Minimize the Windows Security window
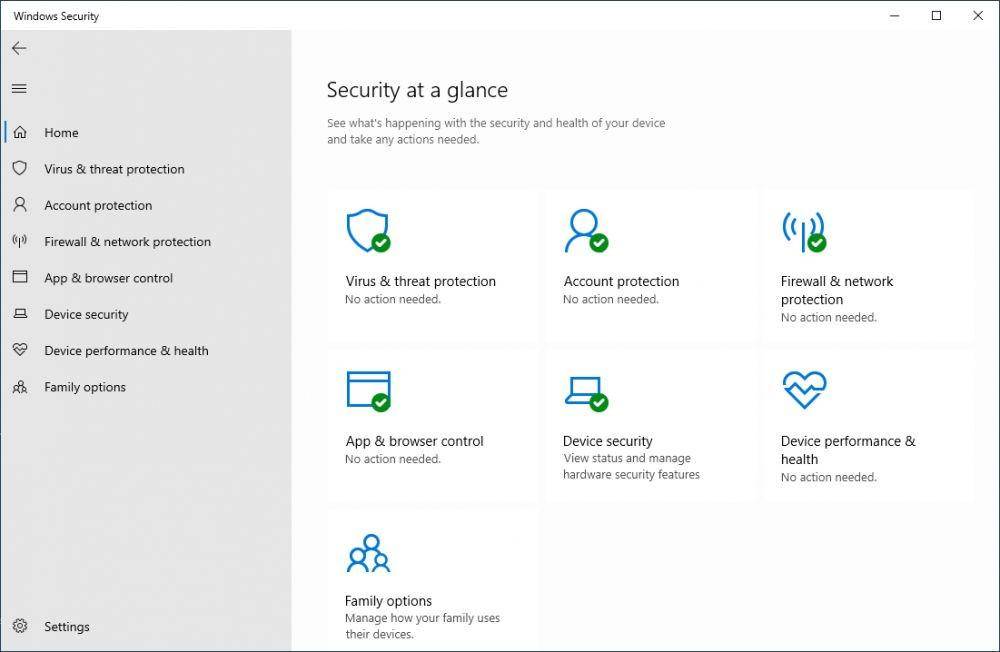The height and width of the screenshot is (652, 1000). click(895, 15)
